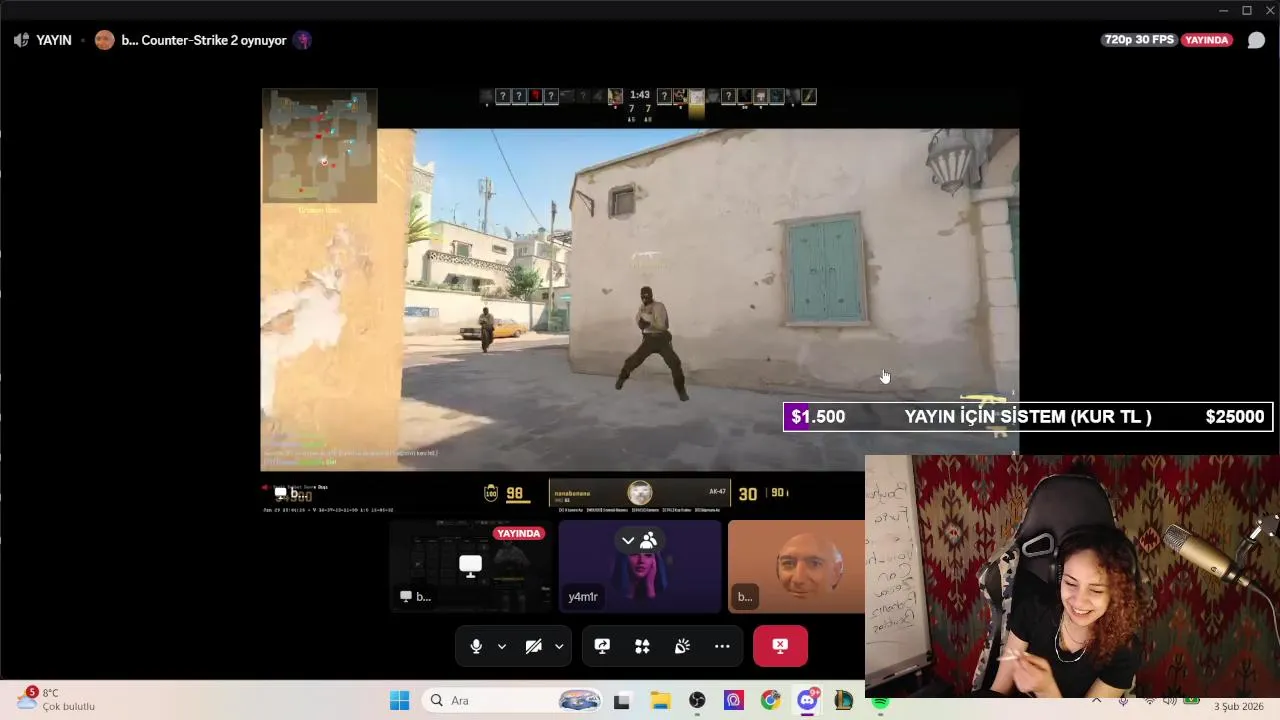This screenshot has width=1280, height=720.
Task: Open microphone input options dropdown arrow
Action: click(x=502, y=646)
